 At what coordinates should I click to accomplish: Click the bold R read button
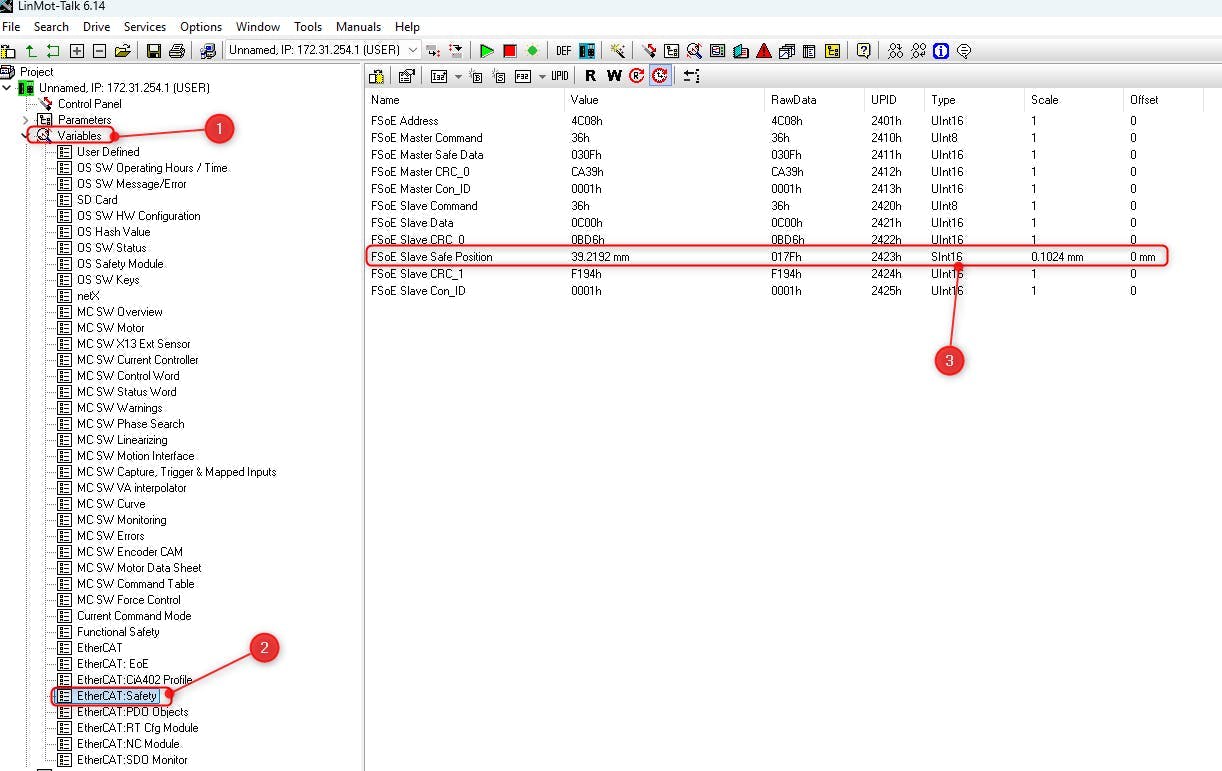(x=590, y=76)
